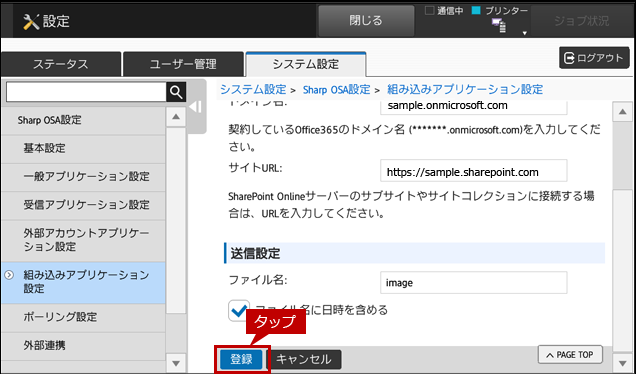
Task: Click the 通信中 communication indicator
Action: coord(444,11)
